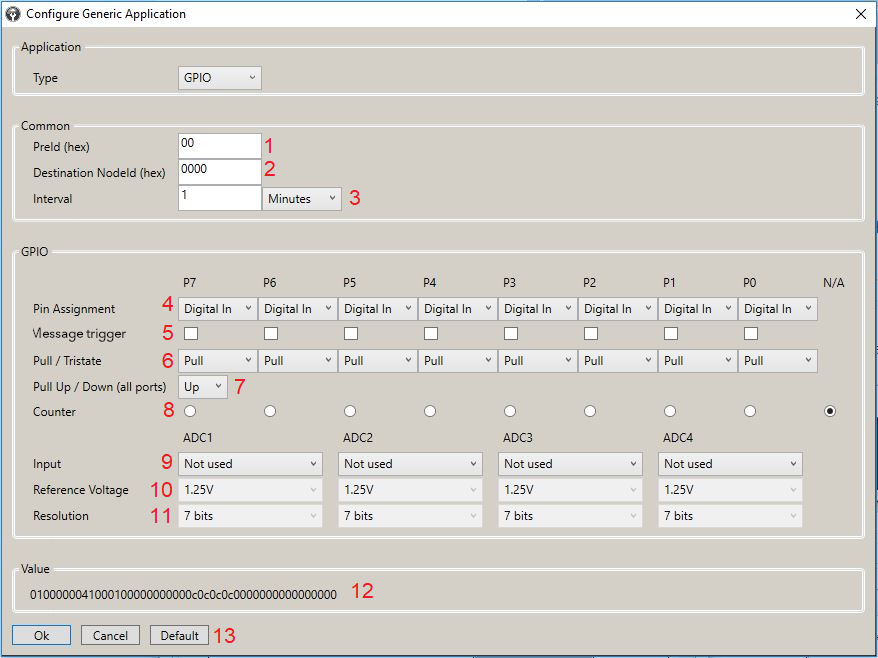Open the ADC3 Input dropdown

(x=570, y=464)
